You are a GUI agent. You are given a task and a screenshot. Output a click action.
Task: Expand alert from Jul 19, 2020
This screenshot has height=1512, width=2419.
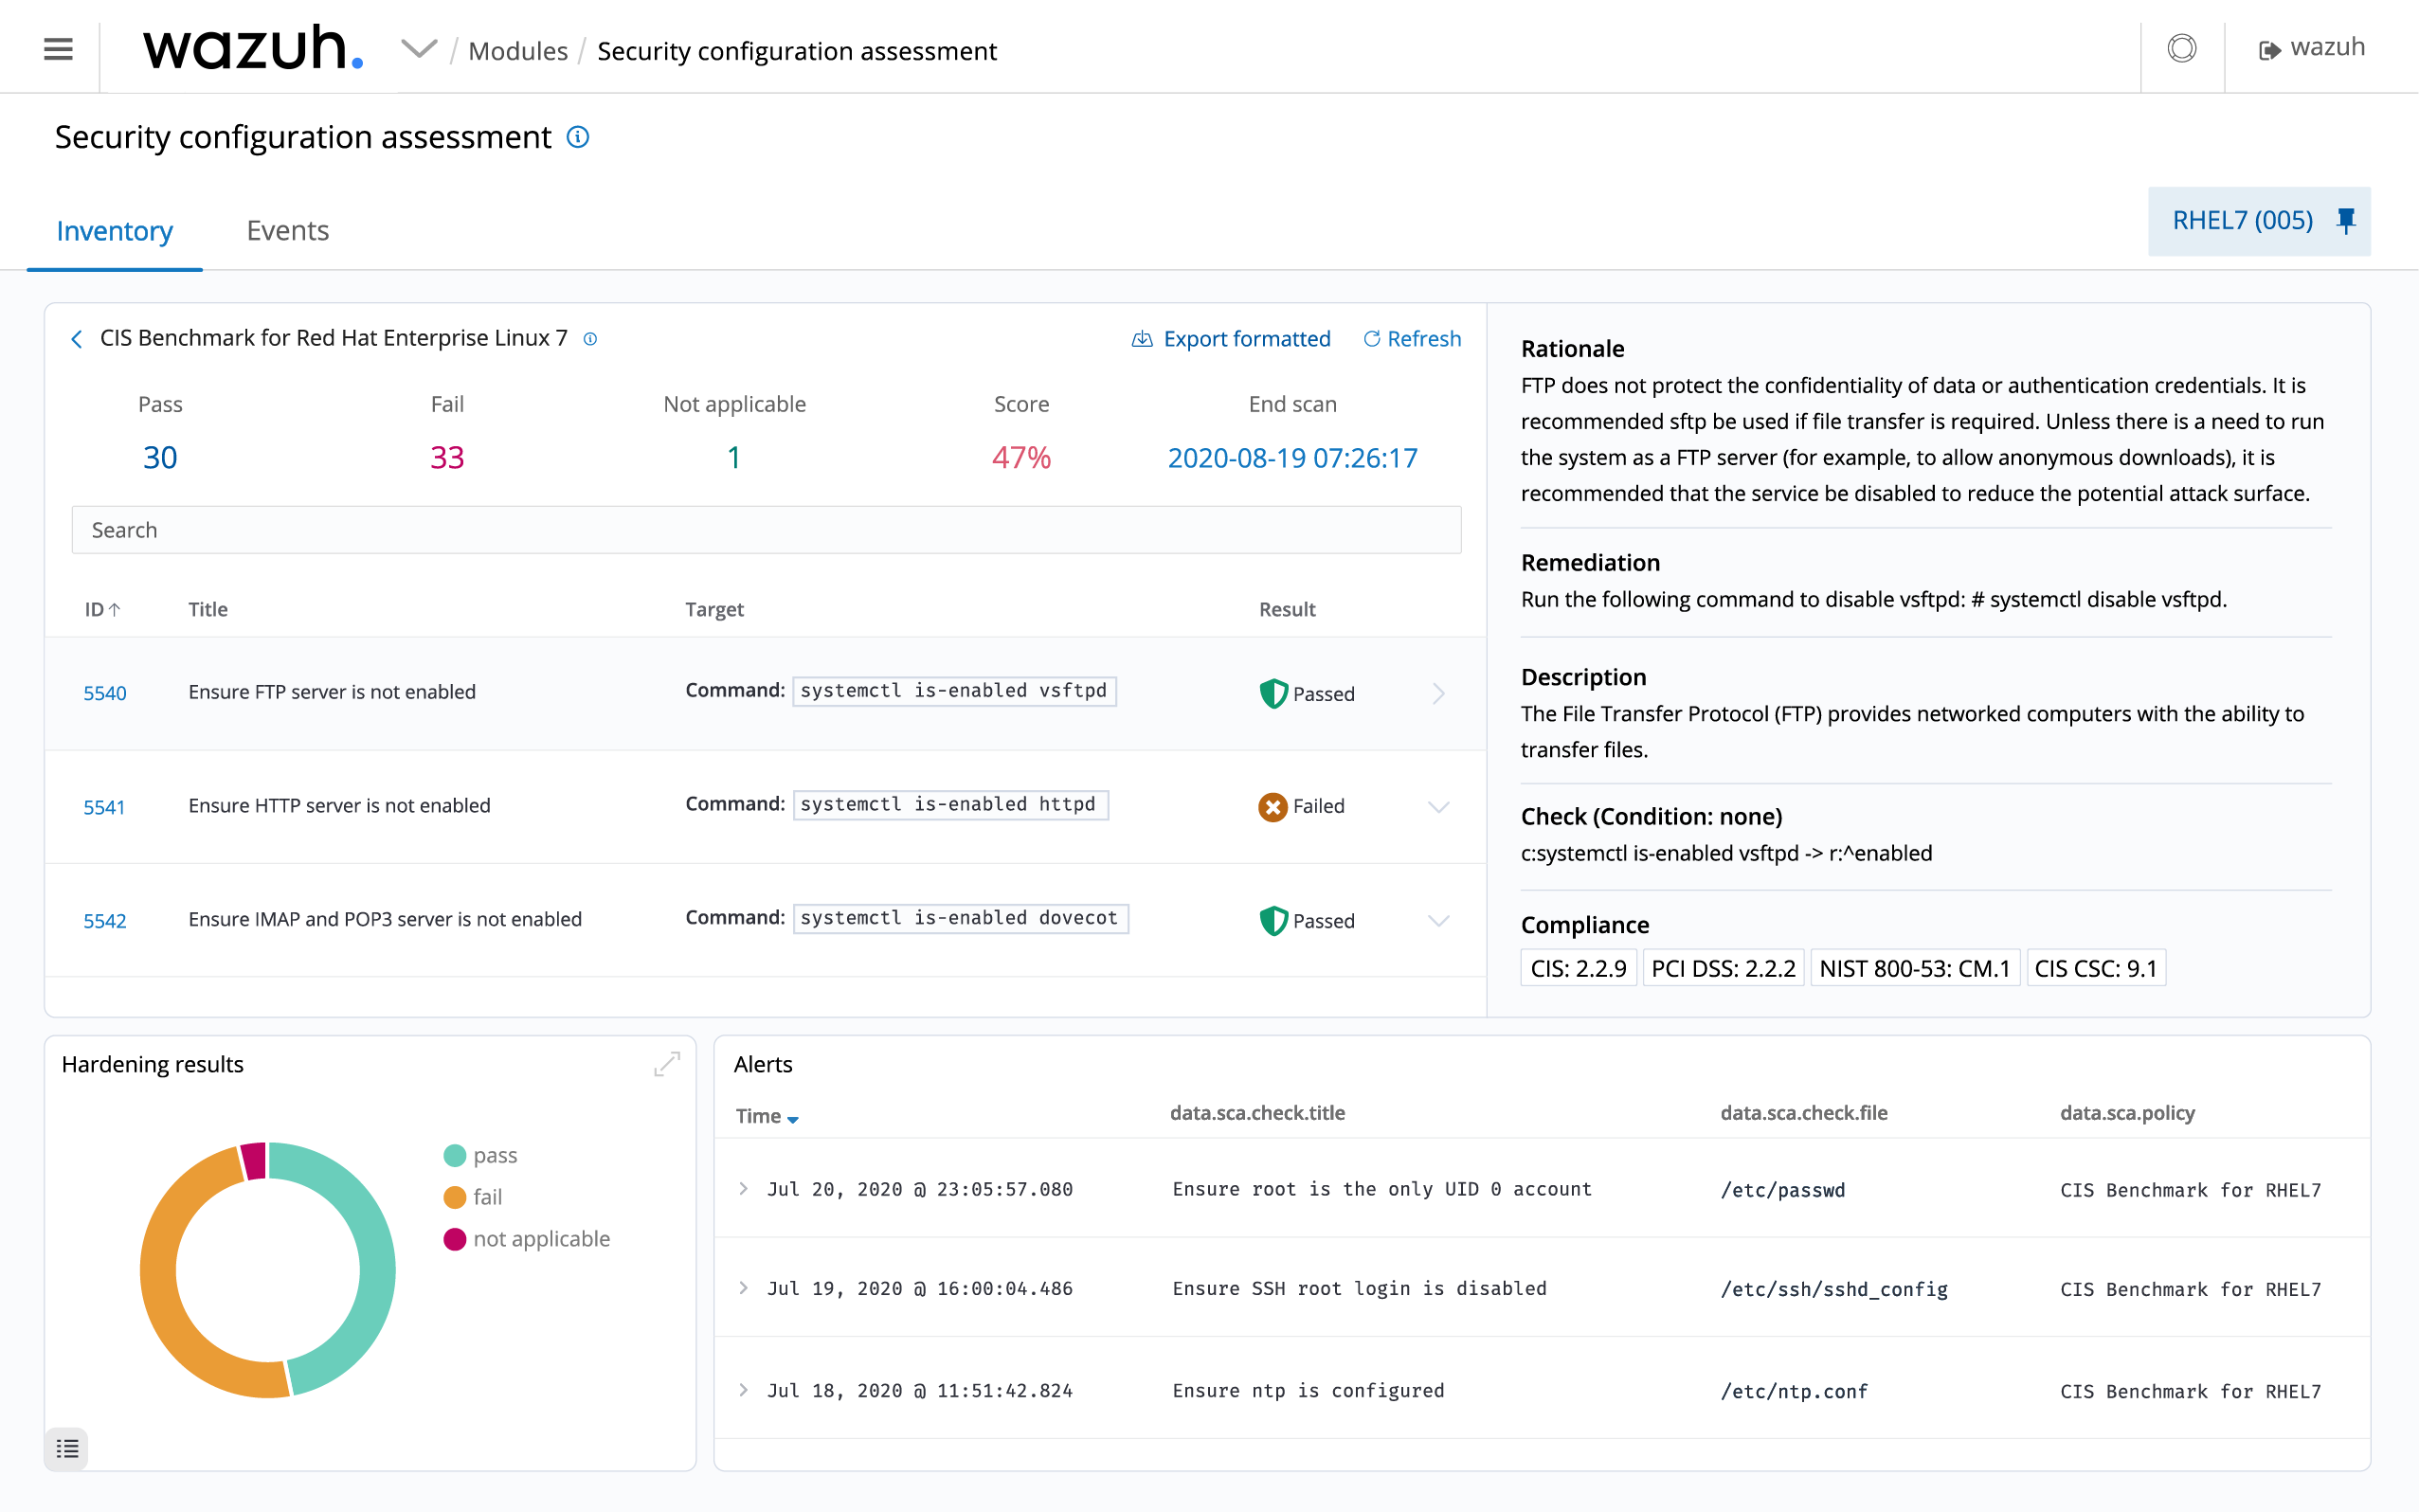pyautogui.click(x=743, y=1287)
